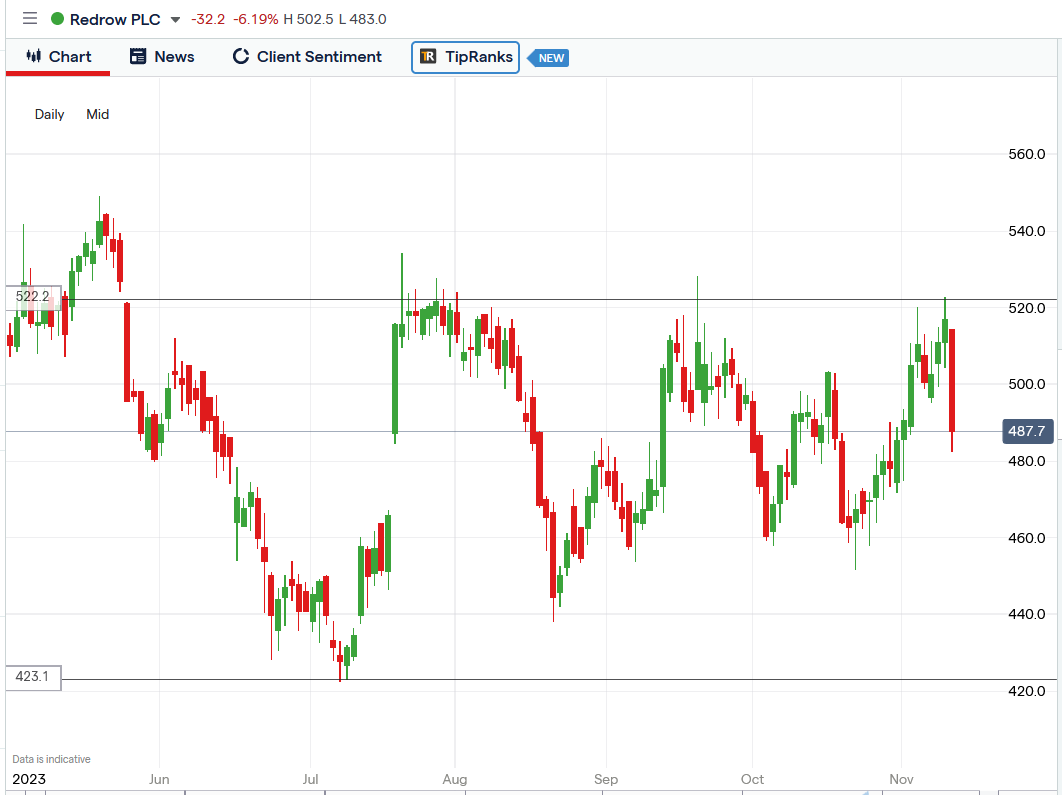Click the Jun label on time axis

(159, 779)
